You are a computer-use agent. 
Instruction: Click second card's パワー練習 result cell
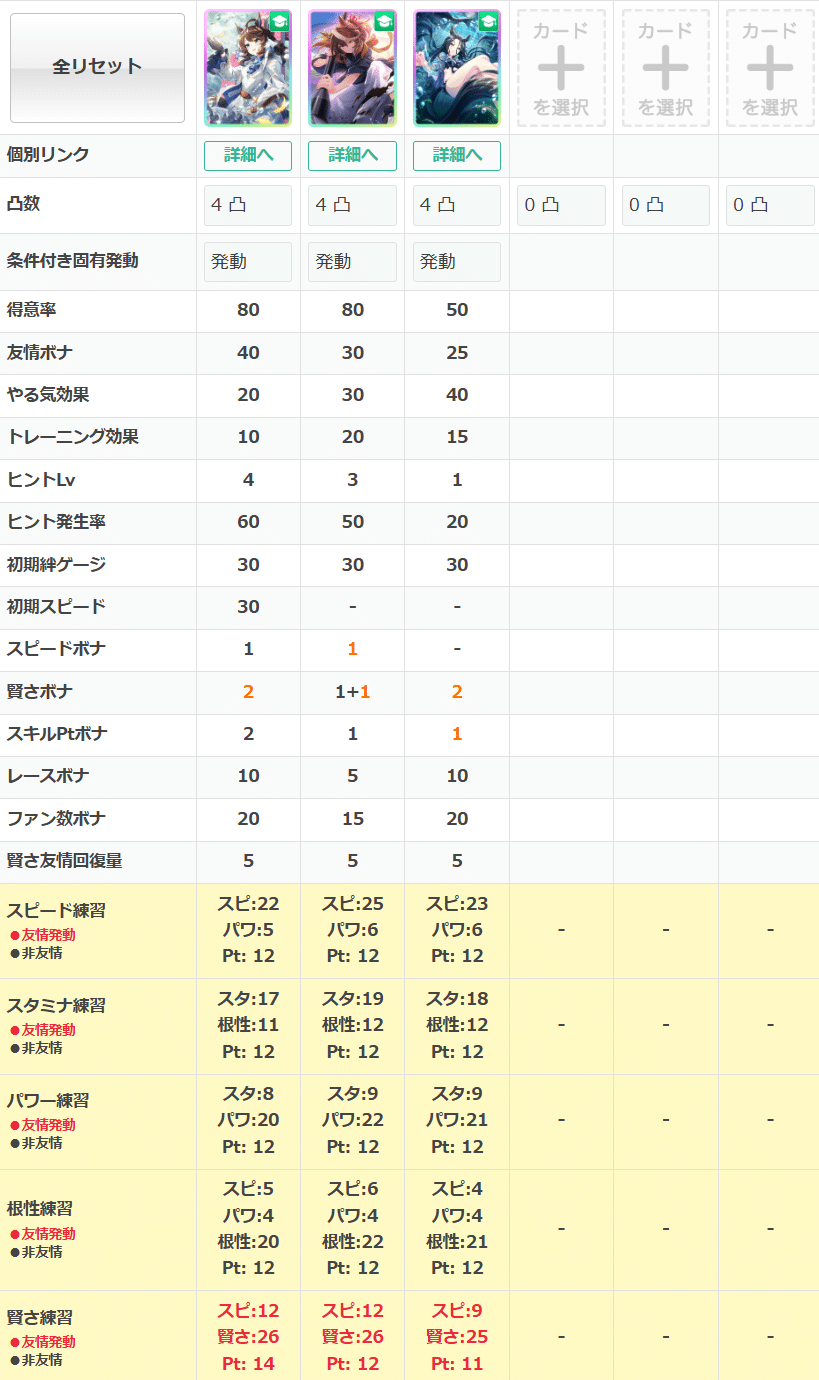coord(352,1120)
